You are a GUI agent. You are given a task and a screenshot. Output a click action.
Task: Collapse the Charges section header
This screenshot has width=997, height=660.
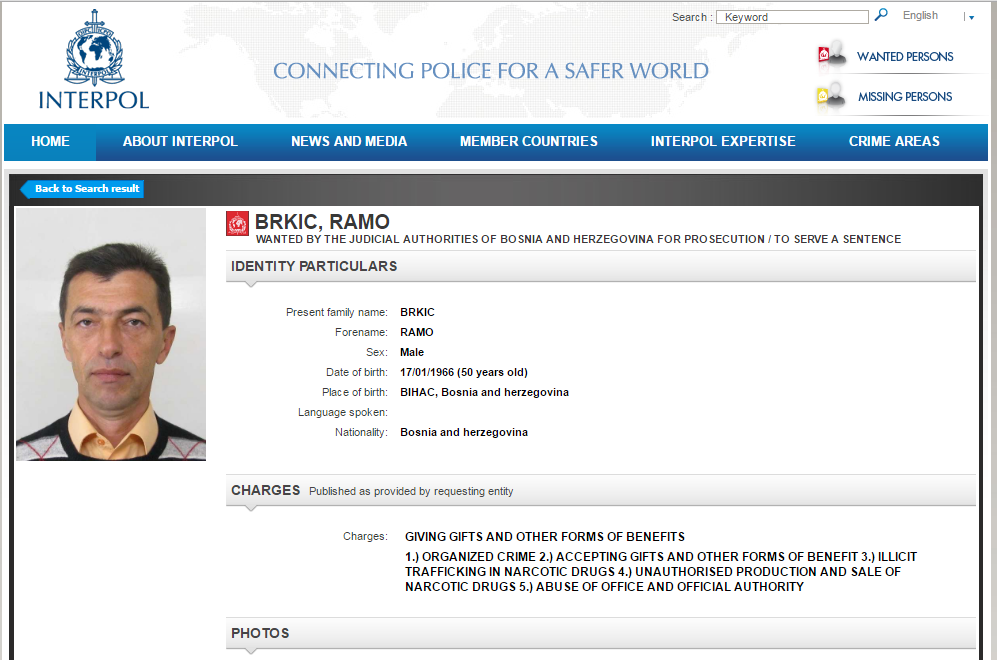(600, 491)
